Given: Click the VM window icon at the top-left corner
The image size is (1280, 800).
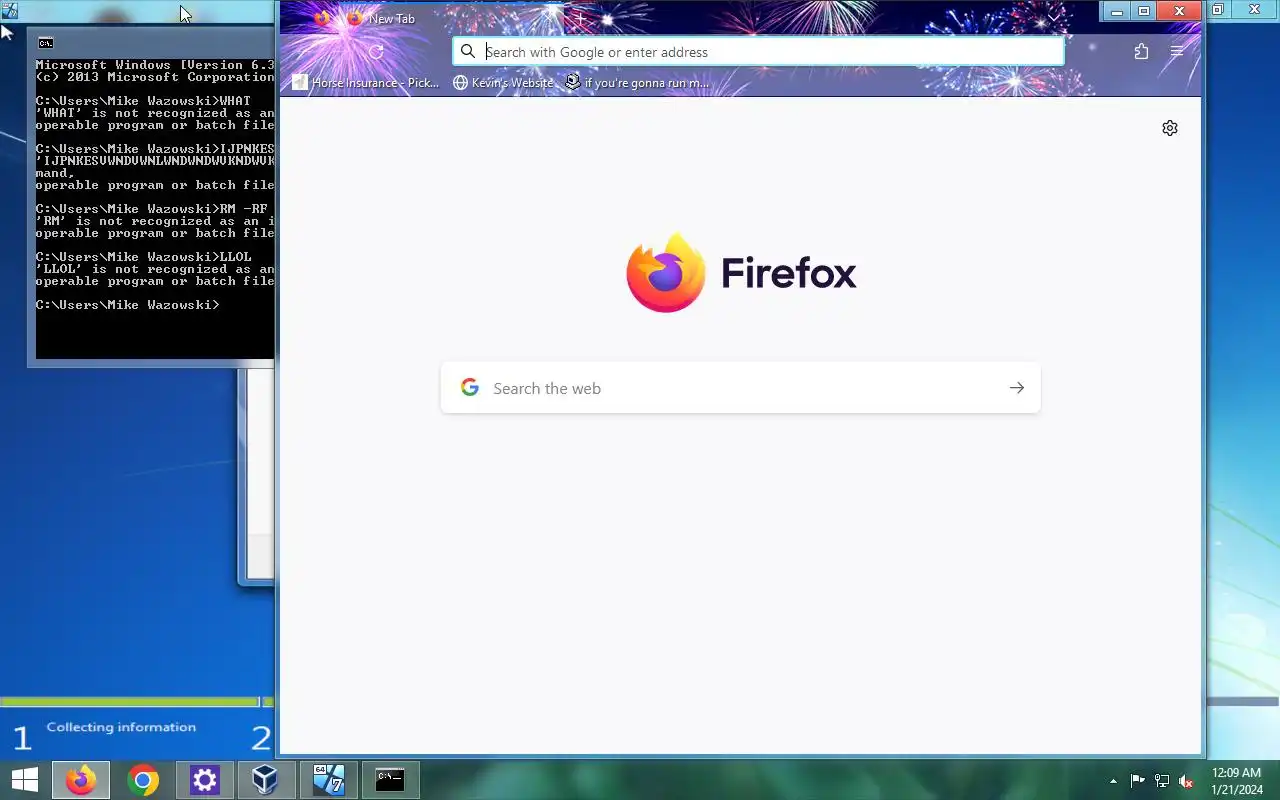Looking at the screenshot, I should click(9, 10).
